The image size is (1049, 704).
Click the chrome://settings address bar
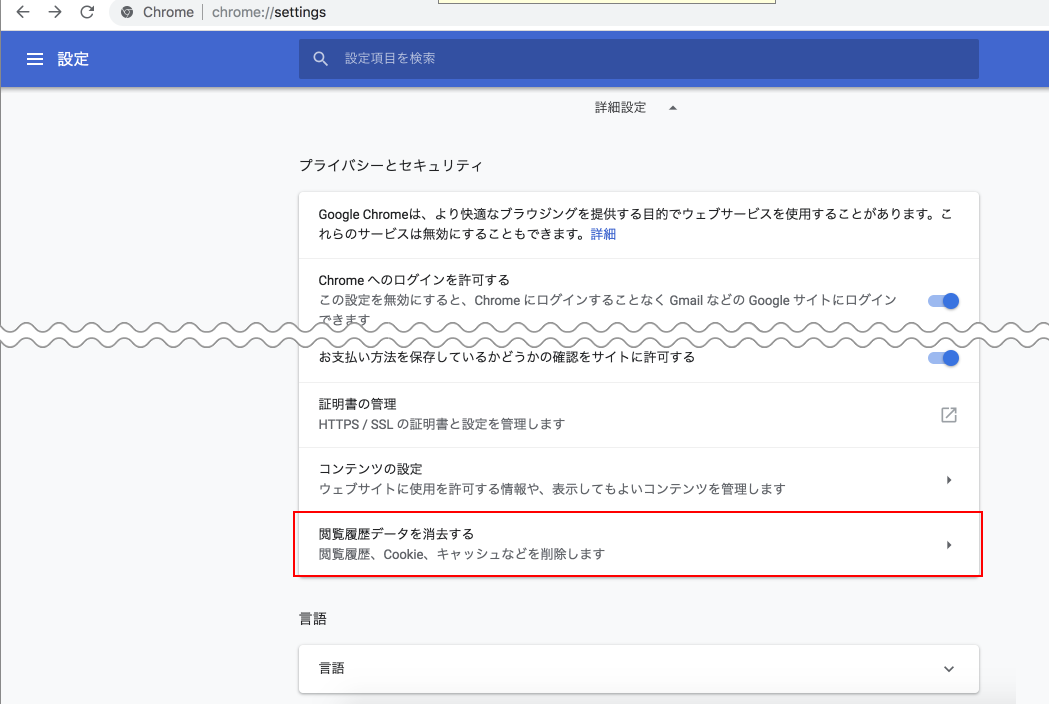coord(269,12)
